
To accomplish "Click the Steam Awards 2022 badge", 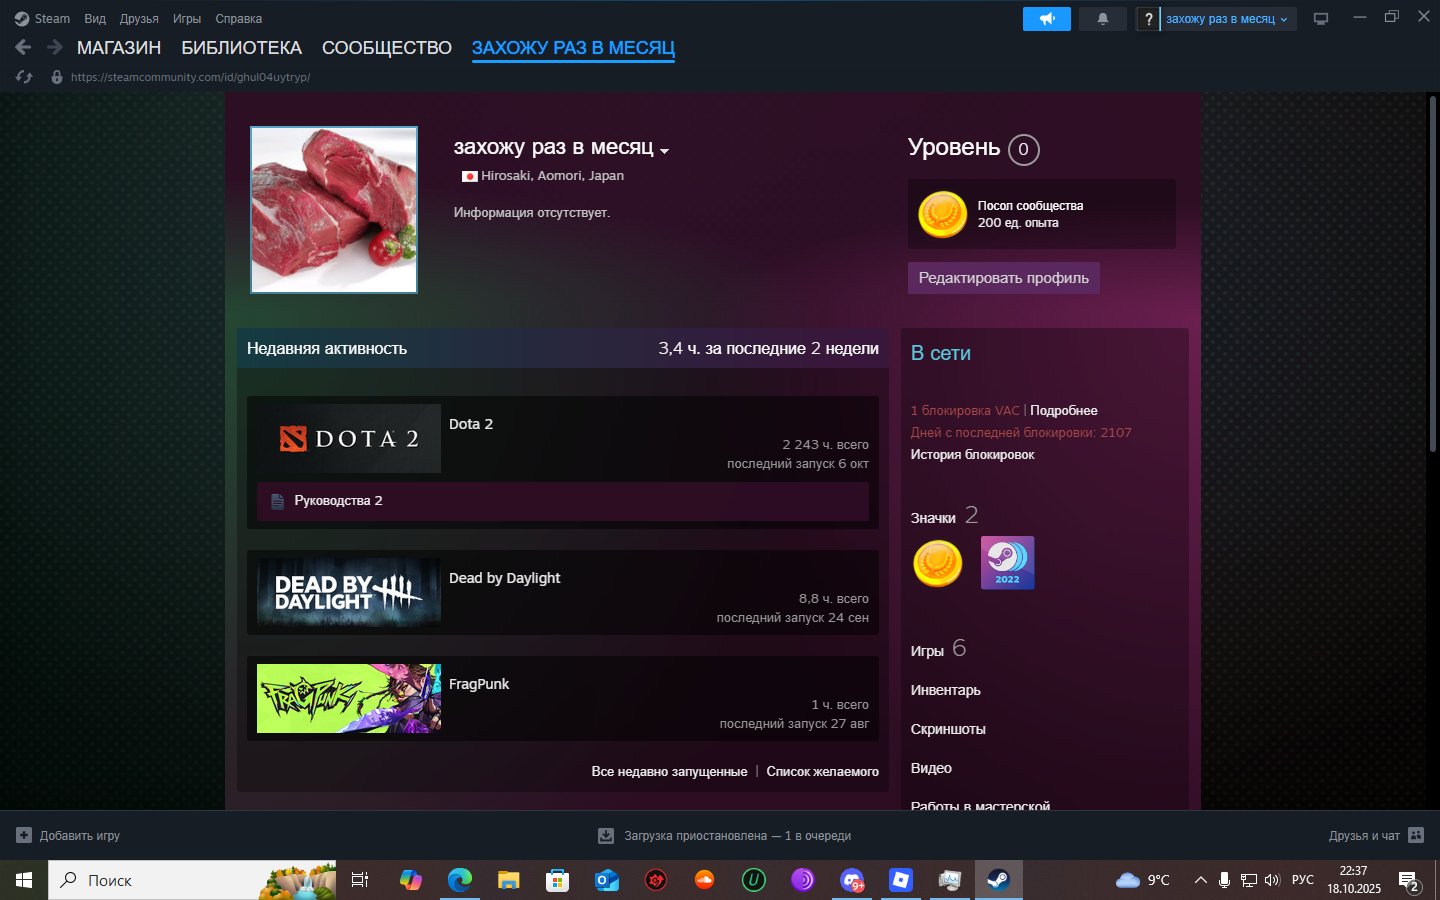I will (x=1007, y=563).
